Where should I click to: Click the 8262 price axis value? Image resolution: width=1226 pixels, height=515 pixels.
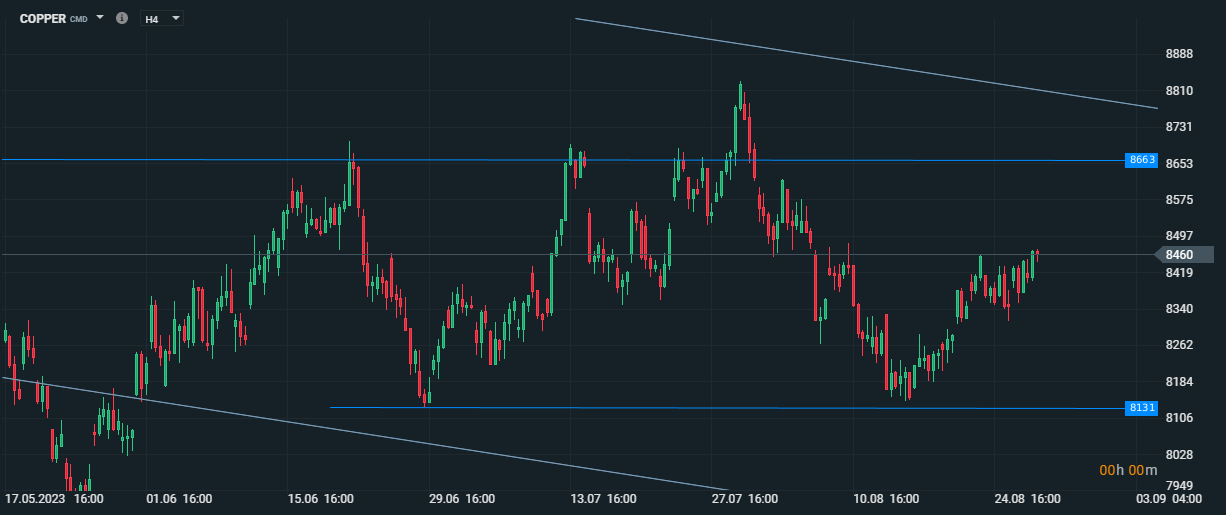[1180, 345]
